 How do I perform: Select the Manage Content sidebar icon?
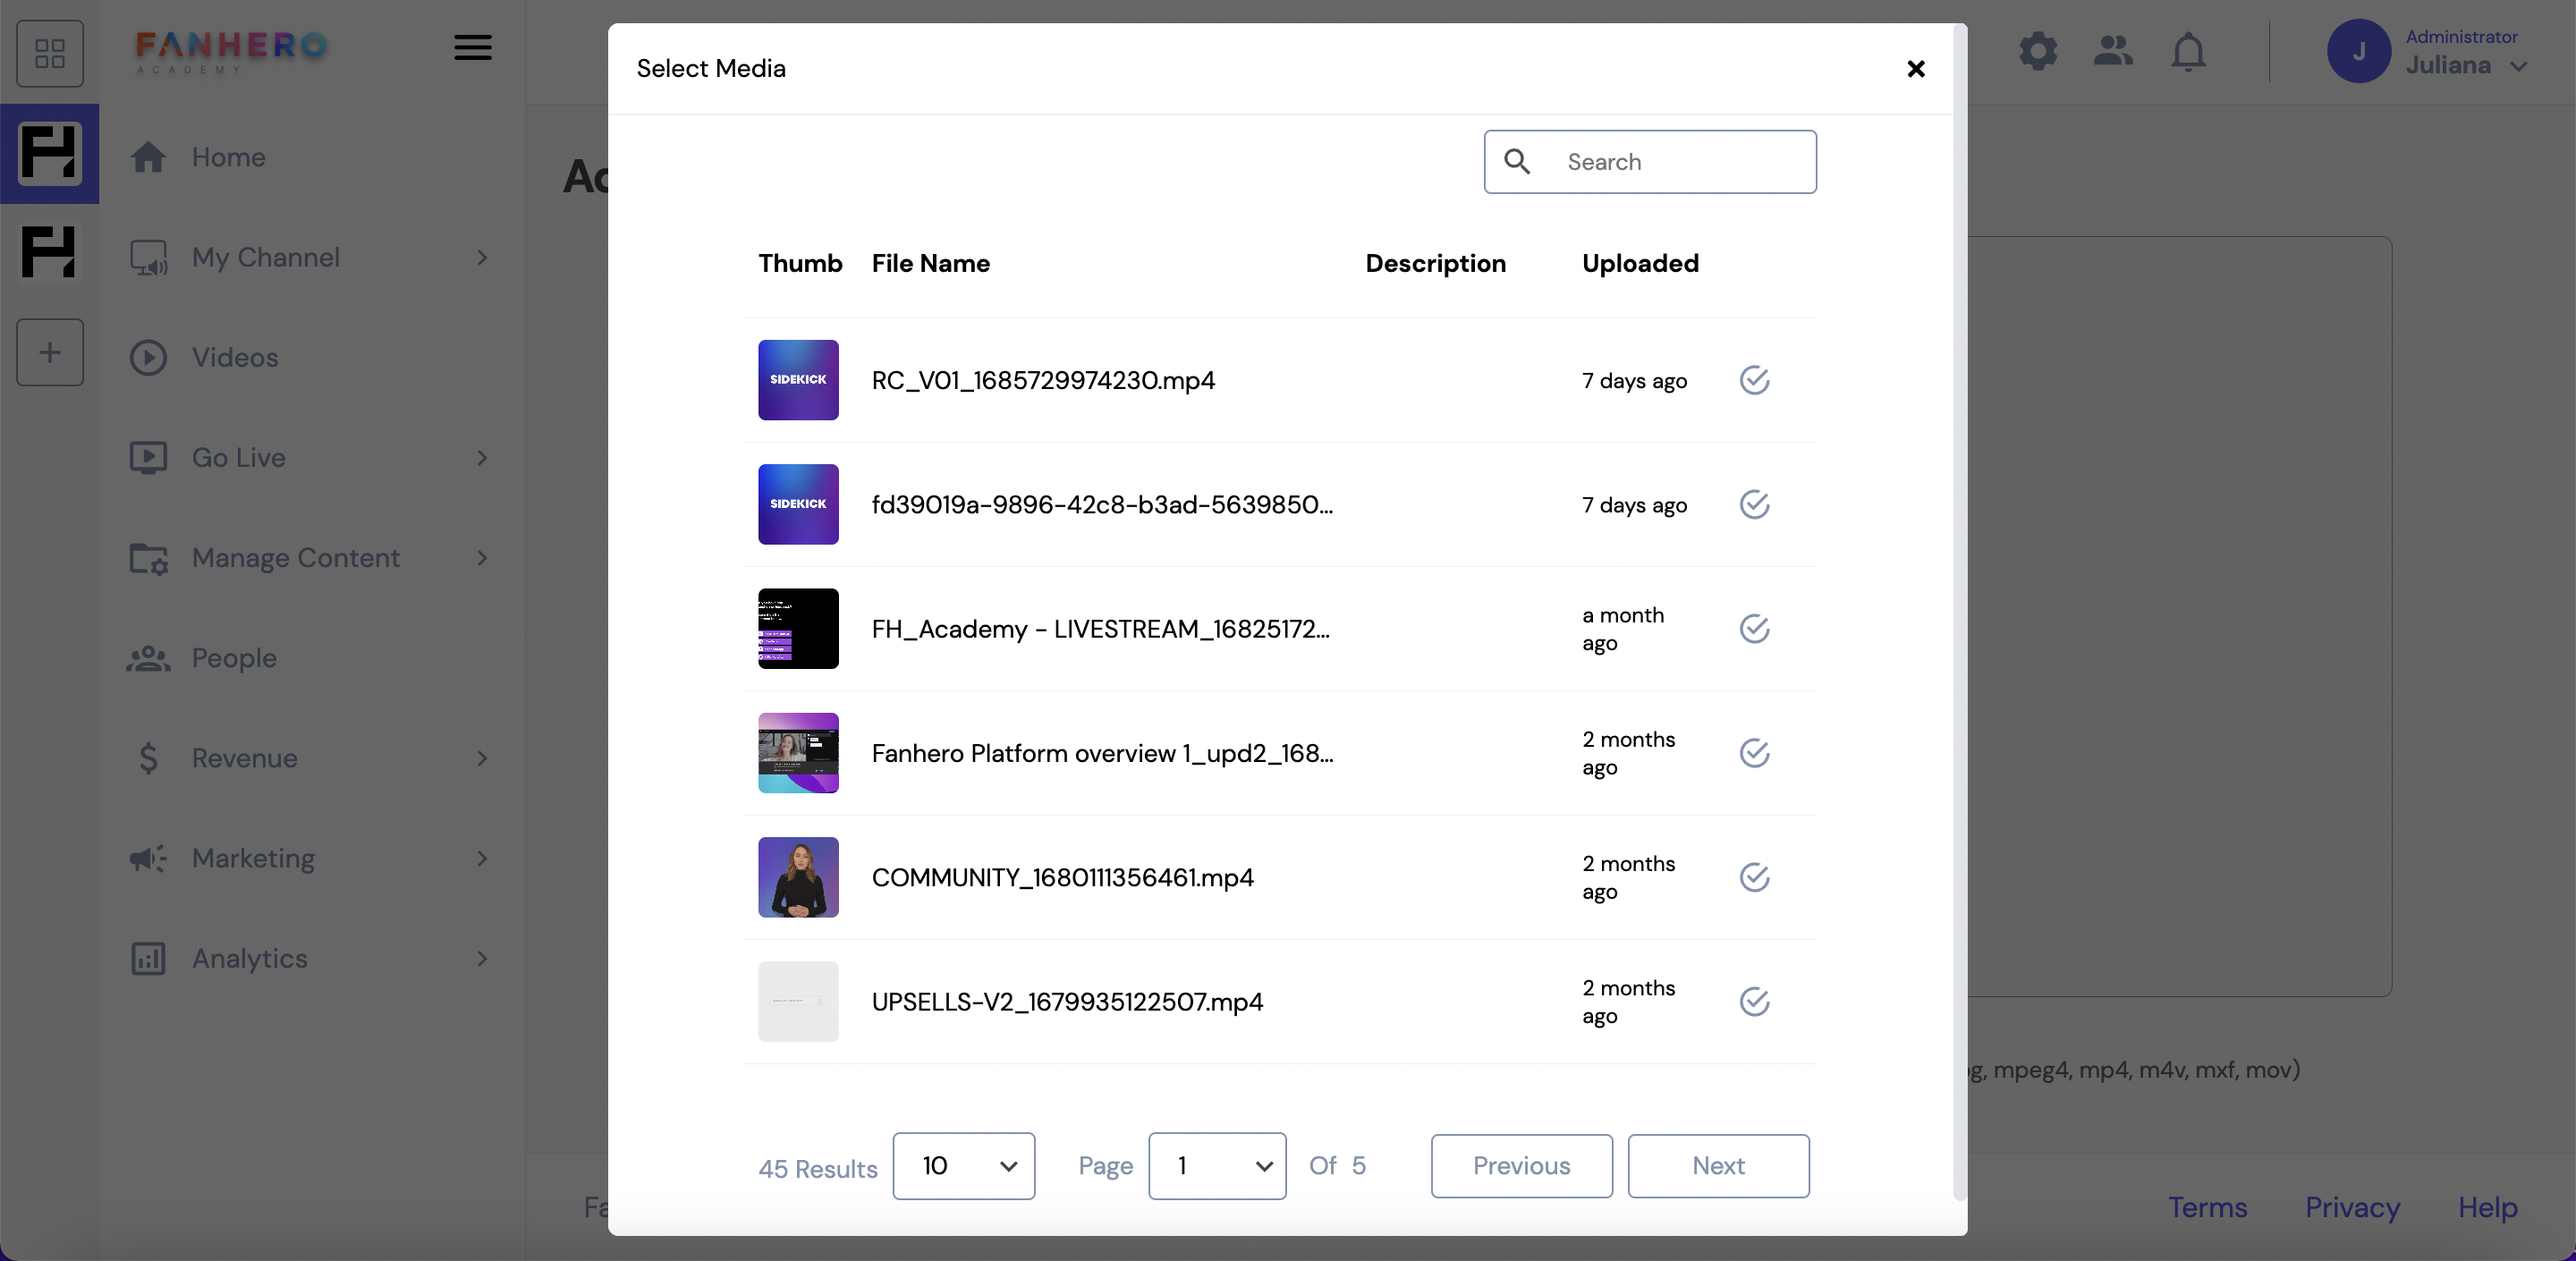coord(148,558)
